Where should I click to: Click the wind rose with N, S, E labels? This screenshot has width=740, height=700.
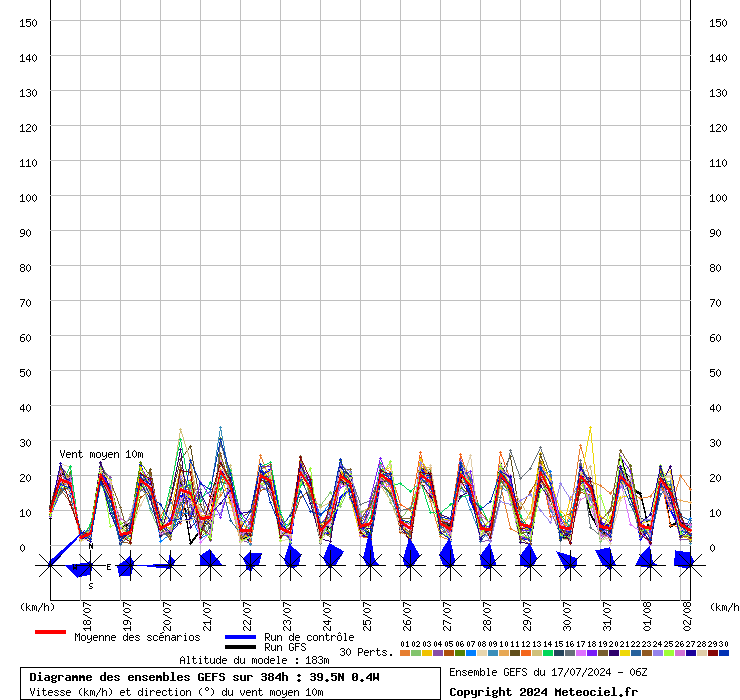coord(89,566)
